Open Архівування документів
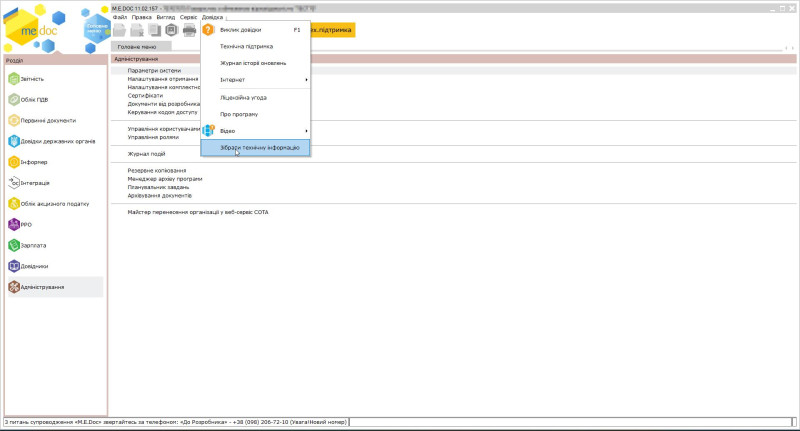Viewport: 800px width, 431px height. point(160,195)
